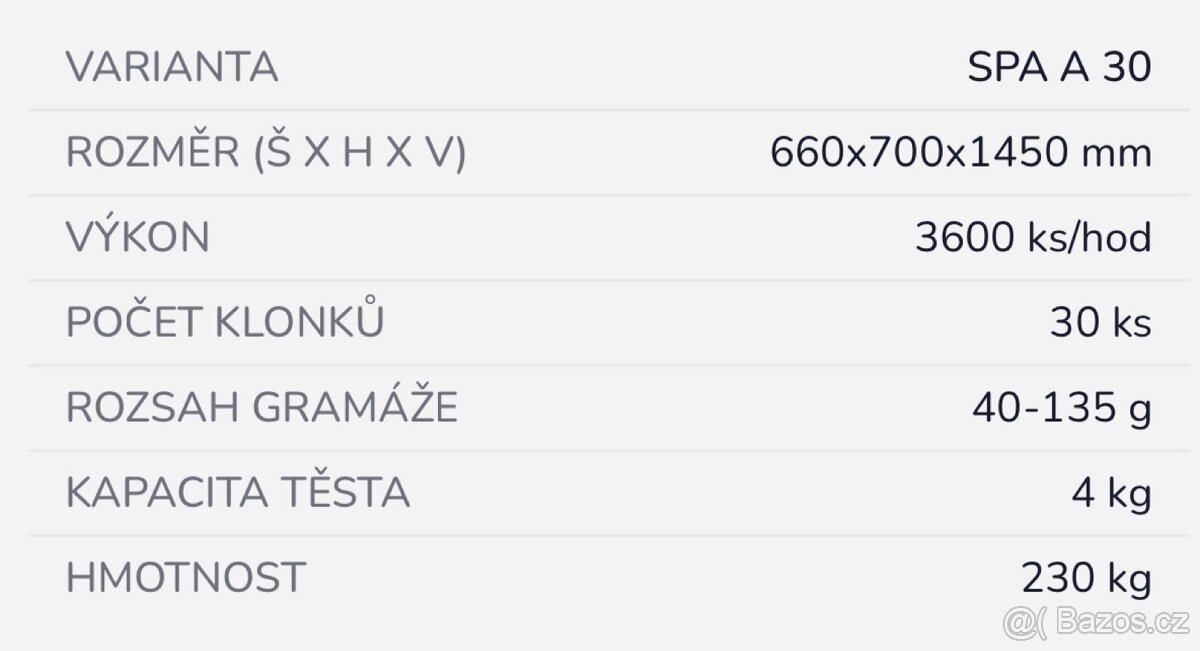Select the 4 kg value
This screenshot has width=1200, height=651.
pos(1109,493)
